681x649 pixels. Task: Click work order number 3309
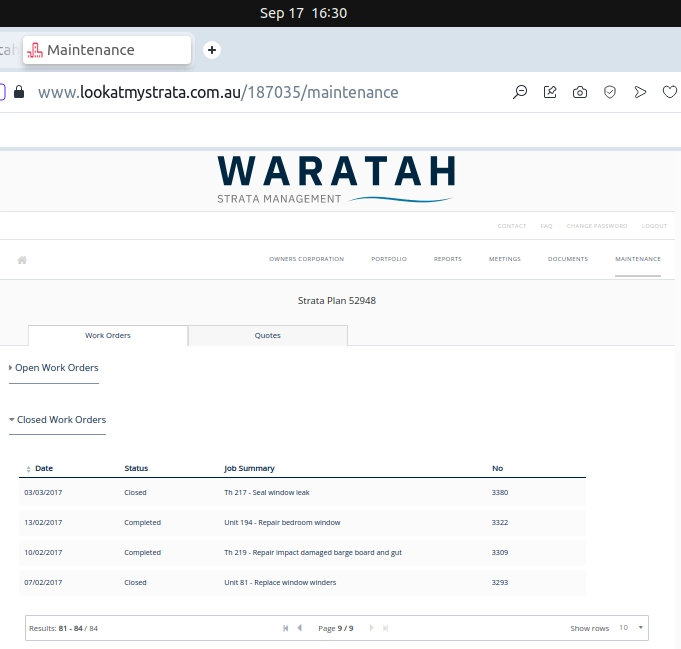pyautogui.click(x=500, y=553)
